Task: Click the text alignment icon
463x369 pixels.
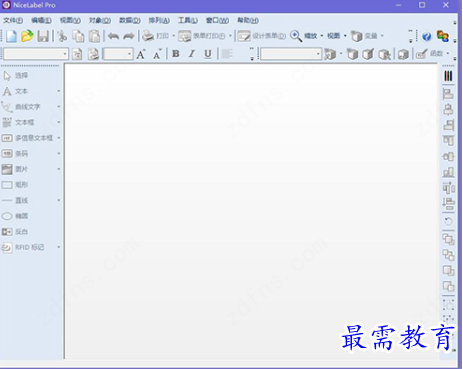Action: (227, 54)
